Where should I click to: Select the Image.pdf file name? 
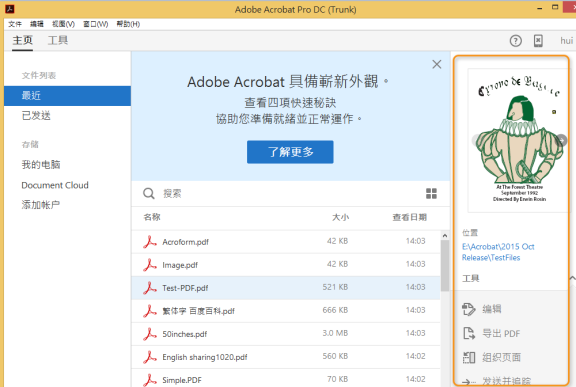180,265
